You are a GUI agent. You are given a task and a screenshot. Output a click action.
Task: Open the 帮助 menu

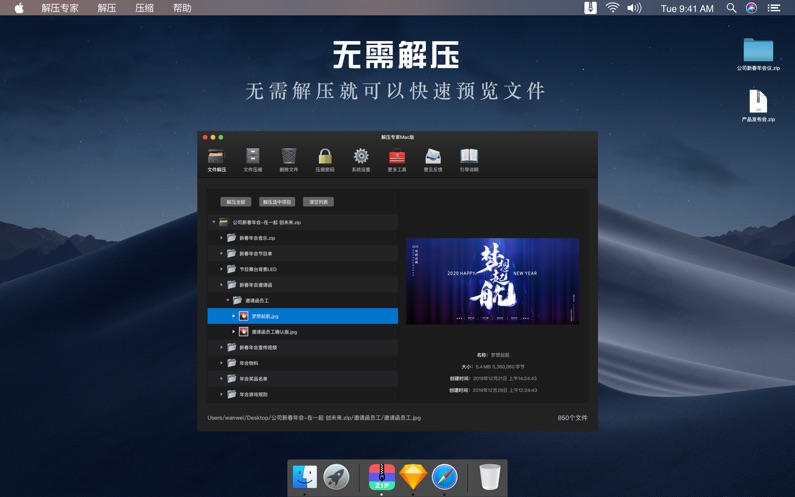pos(182,8)
